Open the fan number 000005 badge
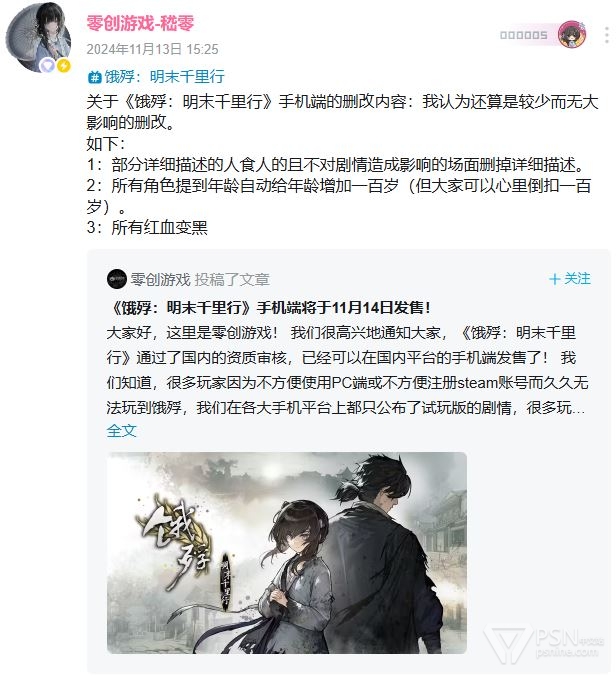Screen dimensions: 616x676 [x=523, y=35]
